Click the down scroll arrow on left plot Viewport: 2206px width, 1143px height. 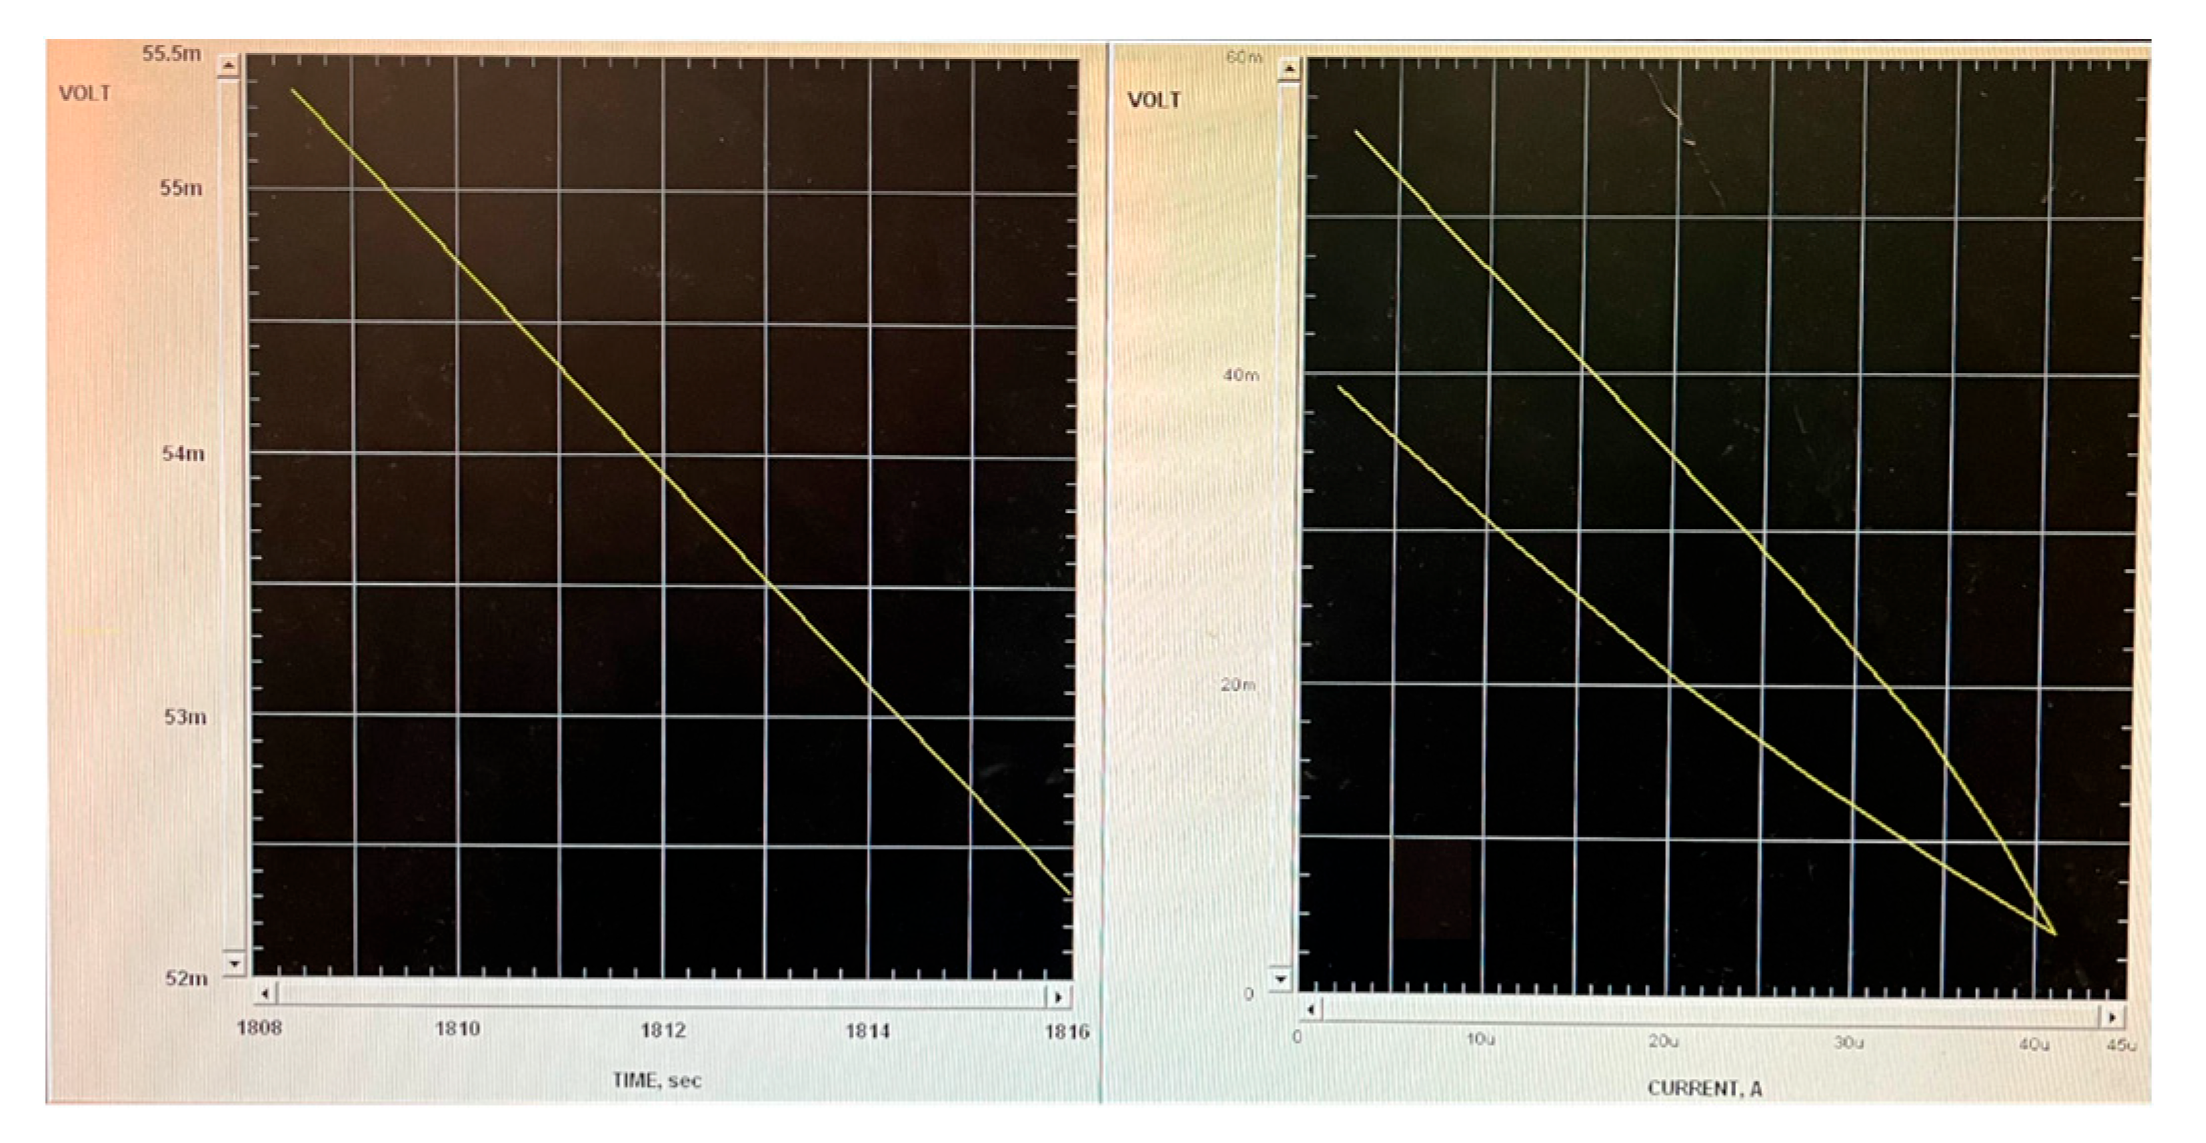[234, 964]
